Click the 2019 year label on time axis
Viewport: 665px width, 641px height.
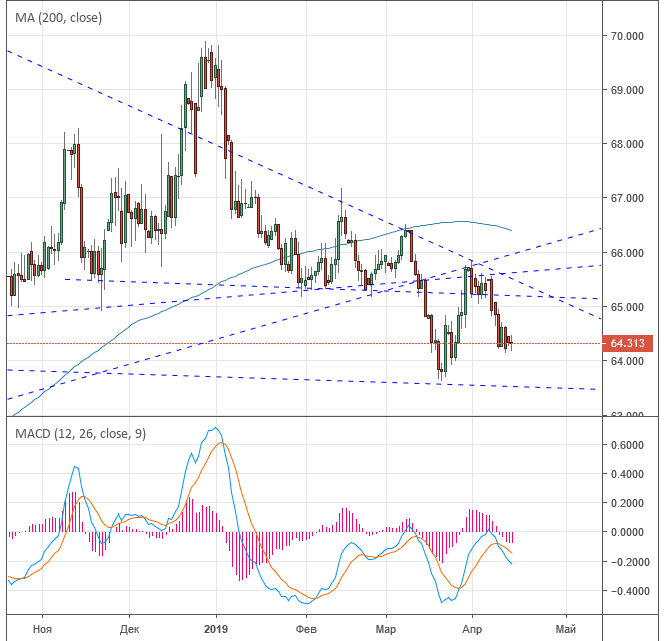[x=216, y=629]
